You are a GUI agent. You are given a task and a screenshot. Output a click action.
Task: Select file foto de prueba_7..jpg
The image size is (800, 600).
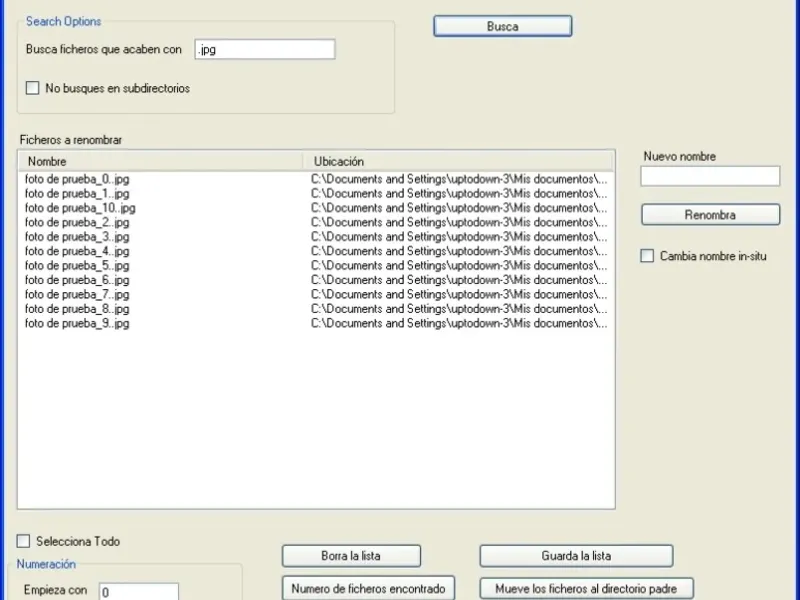77,294
